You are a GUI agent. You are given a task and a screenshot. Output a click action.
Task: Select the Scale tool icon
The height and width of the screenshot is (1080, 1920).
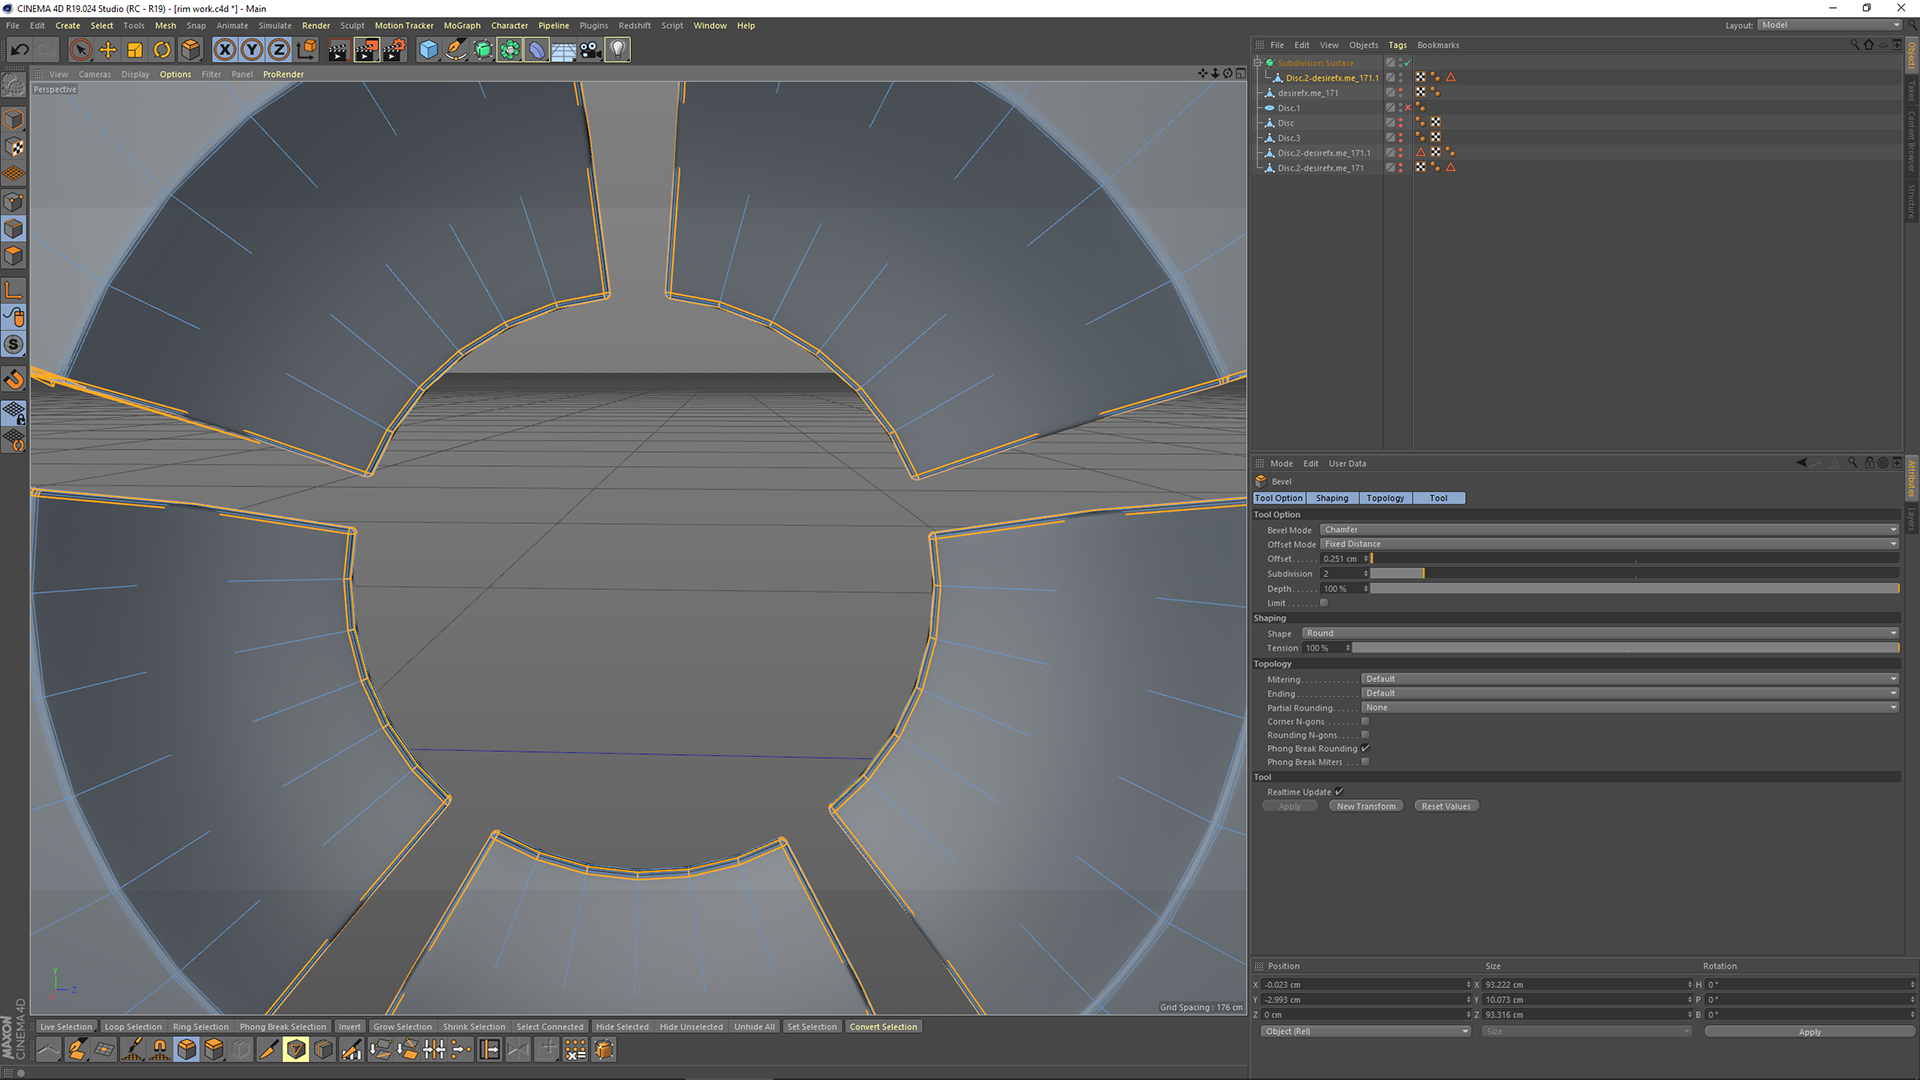(x=135, y=49)
